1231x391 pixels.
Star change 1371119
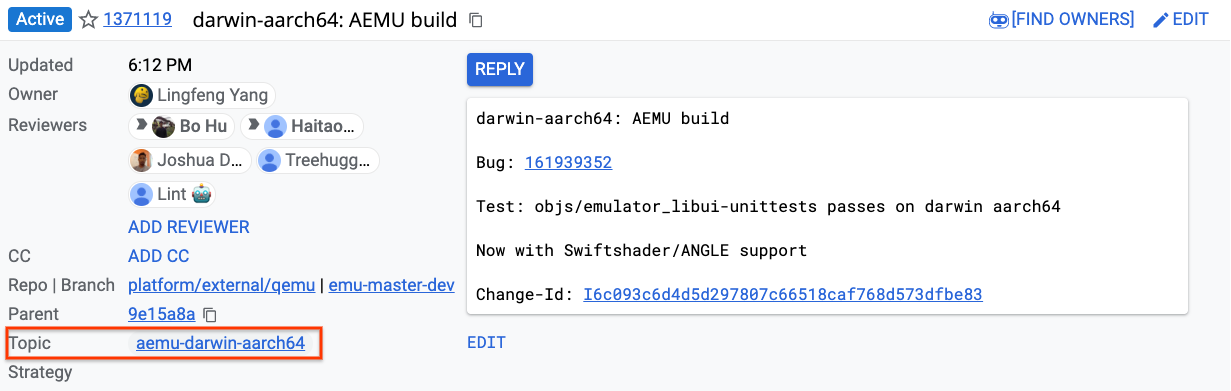point(88,19)
